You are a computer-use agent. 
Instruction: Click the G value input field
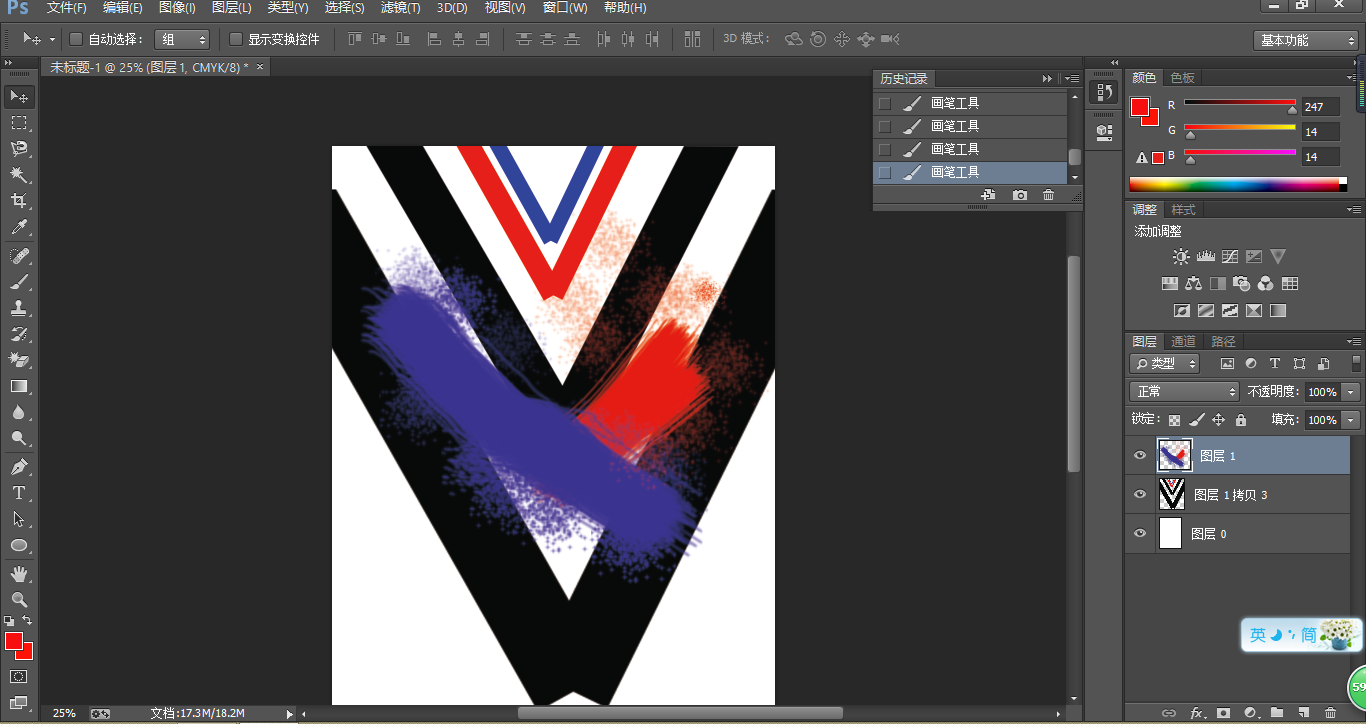[x=1320, y=132]
